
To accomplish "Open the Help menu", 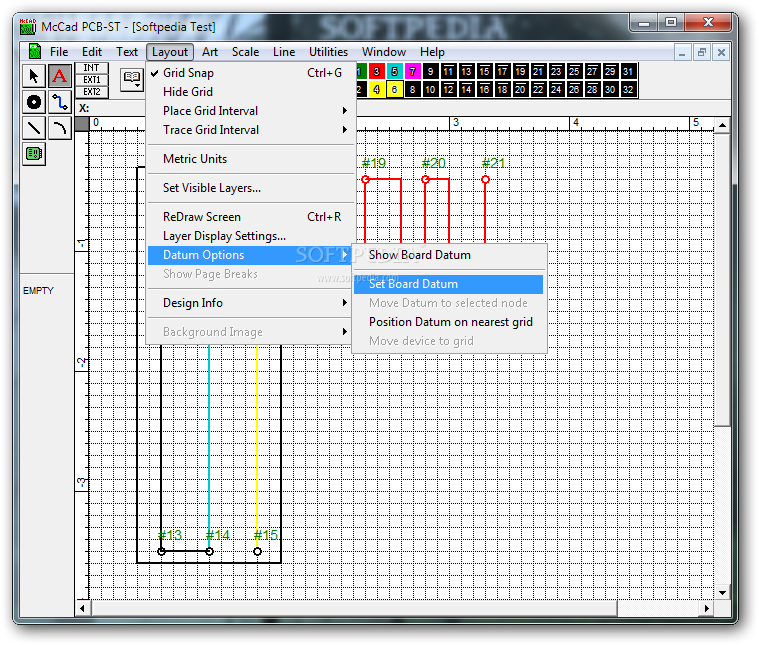I will [432, 52].
